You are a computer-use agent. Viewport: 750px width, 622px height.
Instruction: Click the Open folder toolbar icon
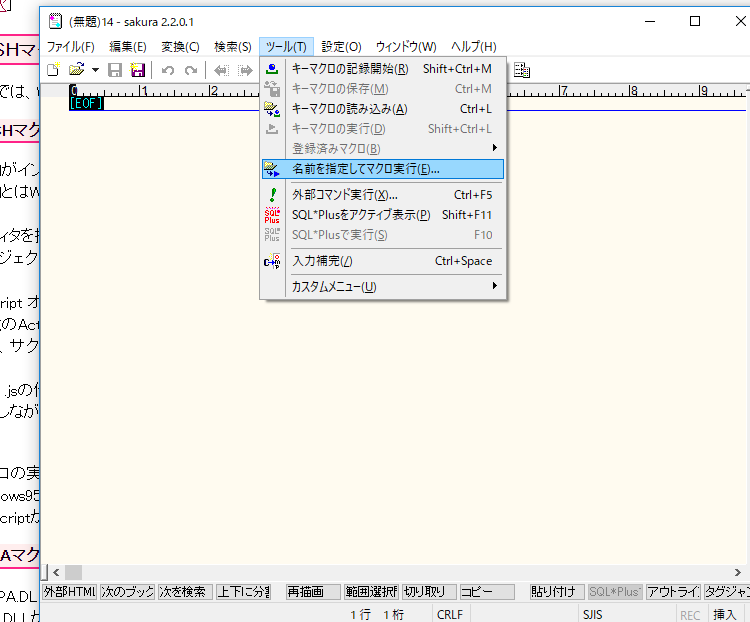(77, 70)
